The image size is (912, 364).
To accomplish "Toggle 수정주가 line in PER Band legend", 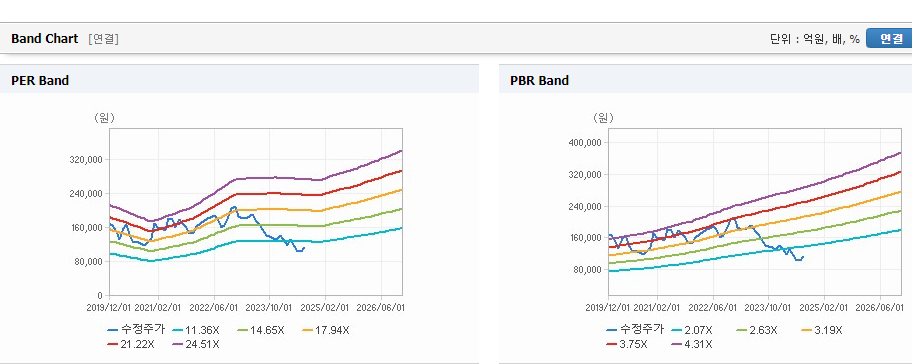I will [136, 330].
